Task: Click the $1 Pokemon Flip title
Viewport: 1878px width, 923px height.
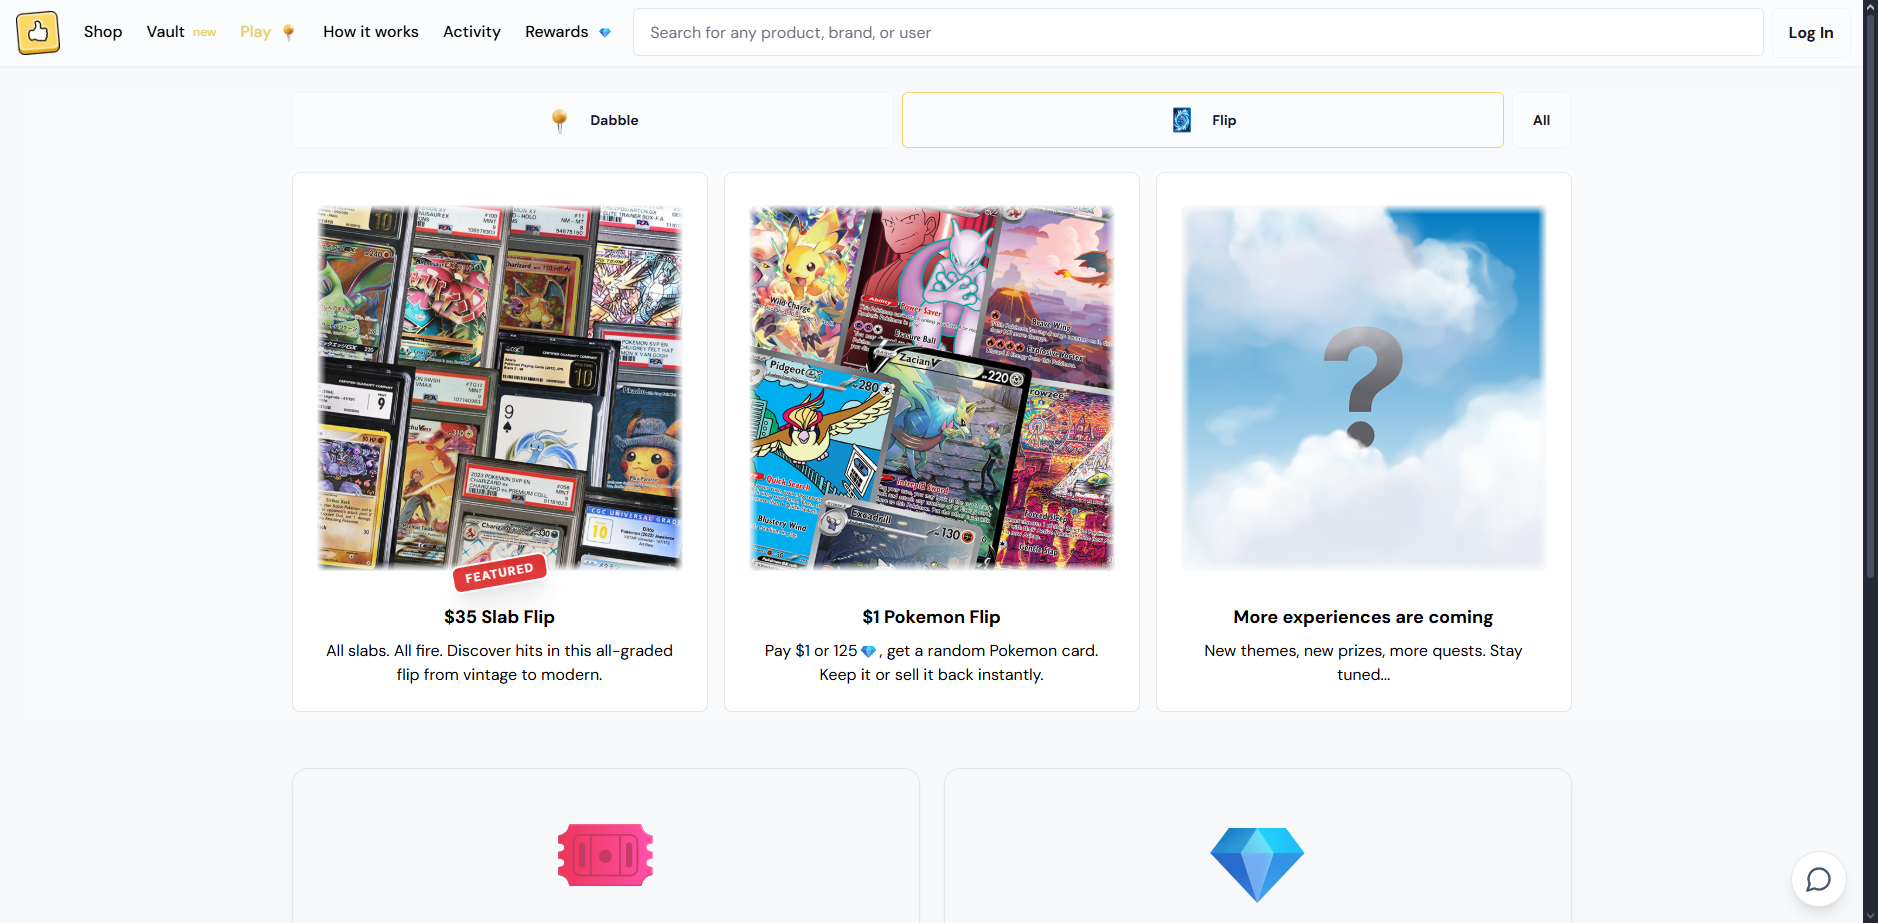Action: [x=931, y=617]
